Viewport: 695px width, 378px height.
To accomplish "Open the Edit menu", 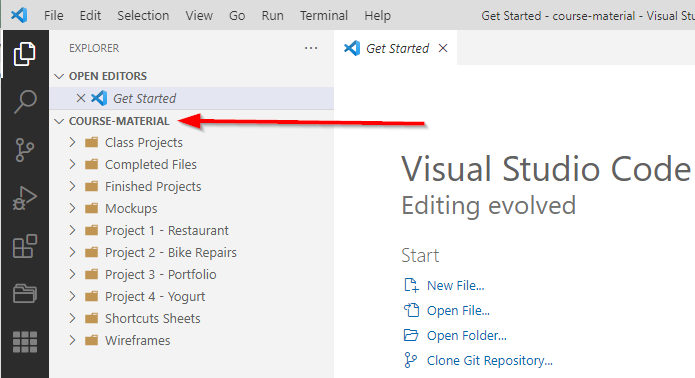I will point(90,16).
